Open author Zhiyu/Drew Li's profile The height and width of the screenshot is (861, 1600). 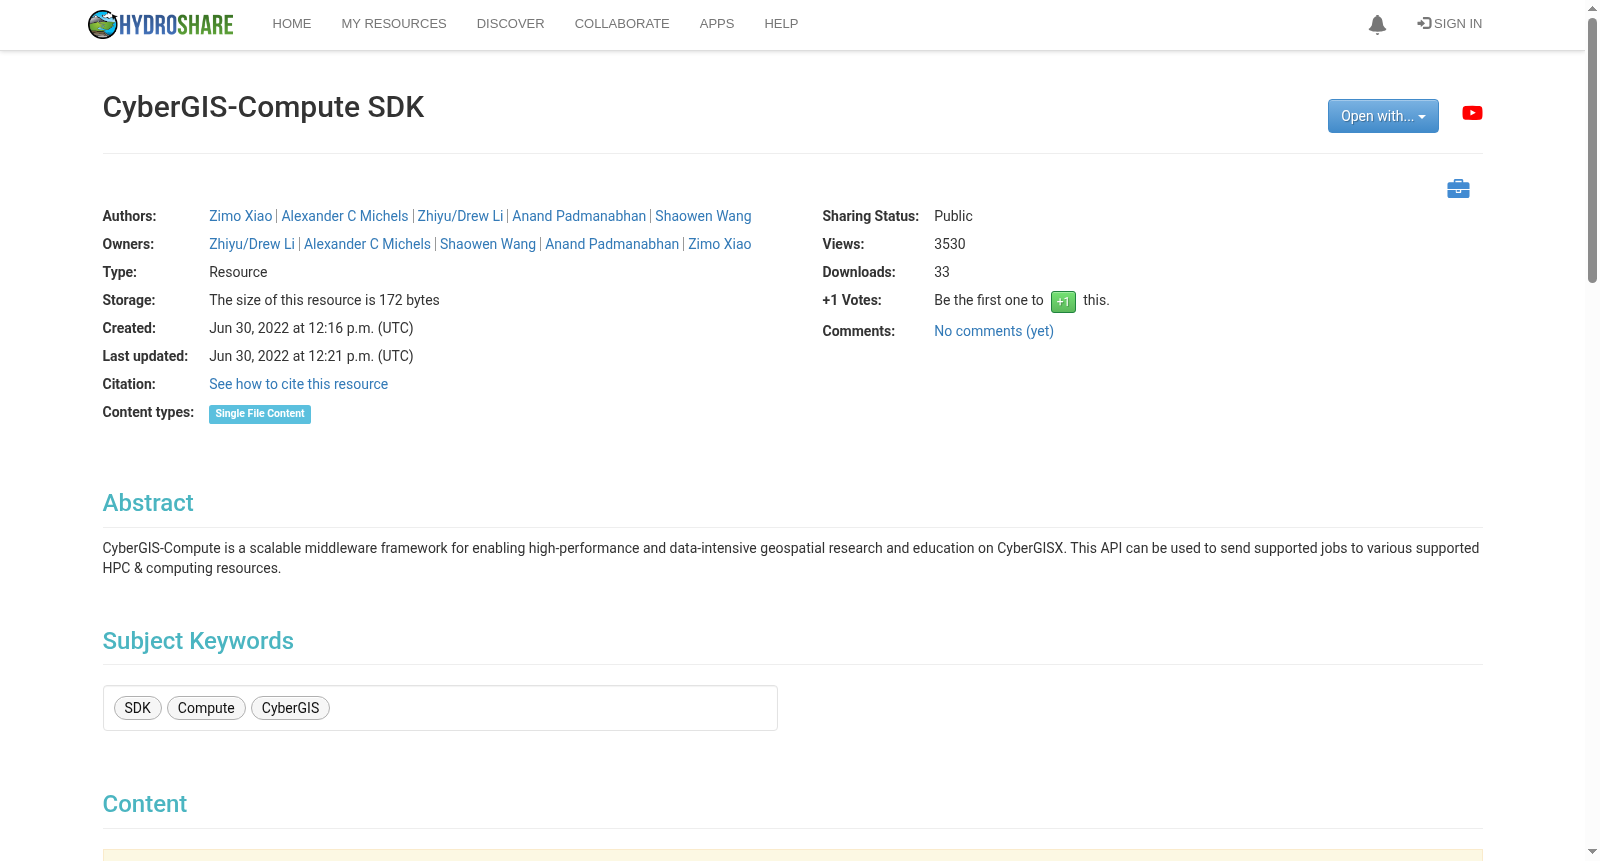pyautogui.click(x=460, y=216)
